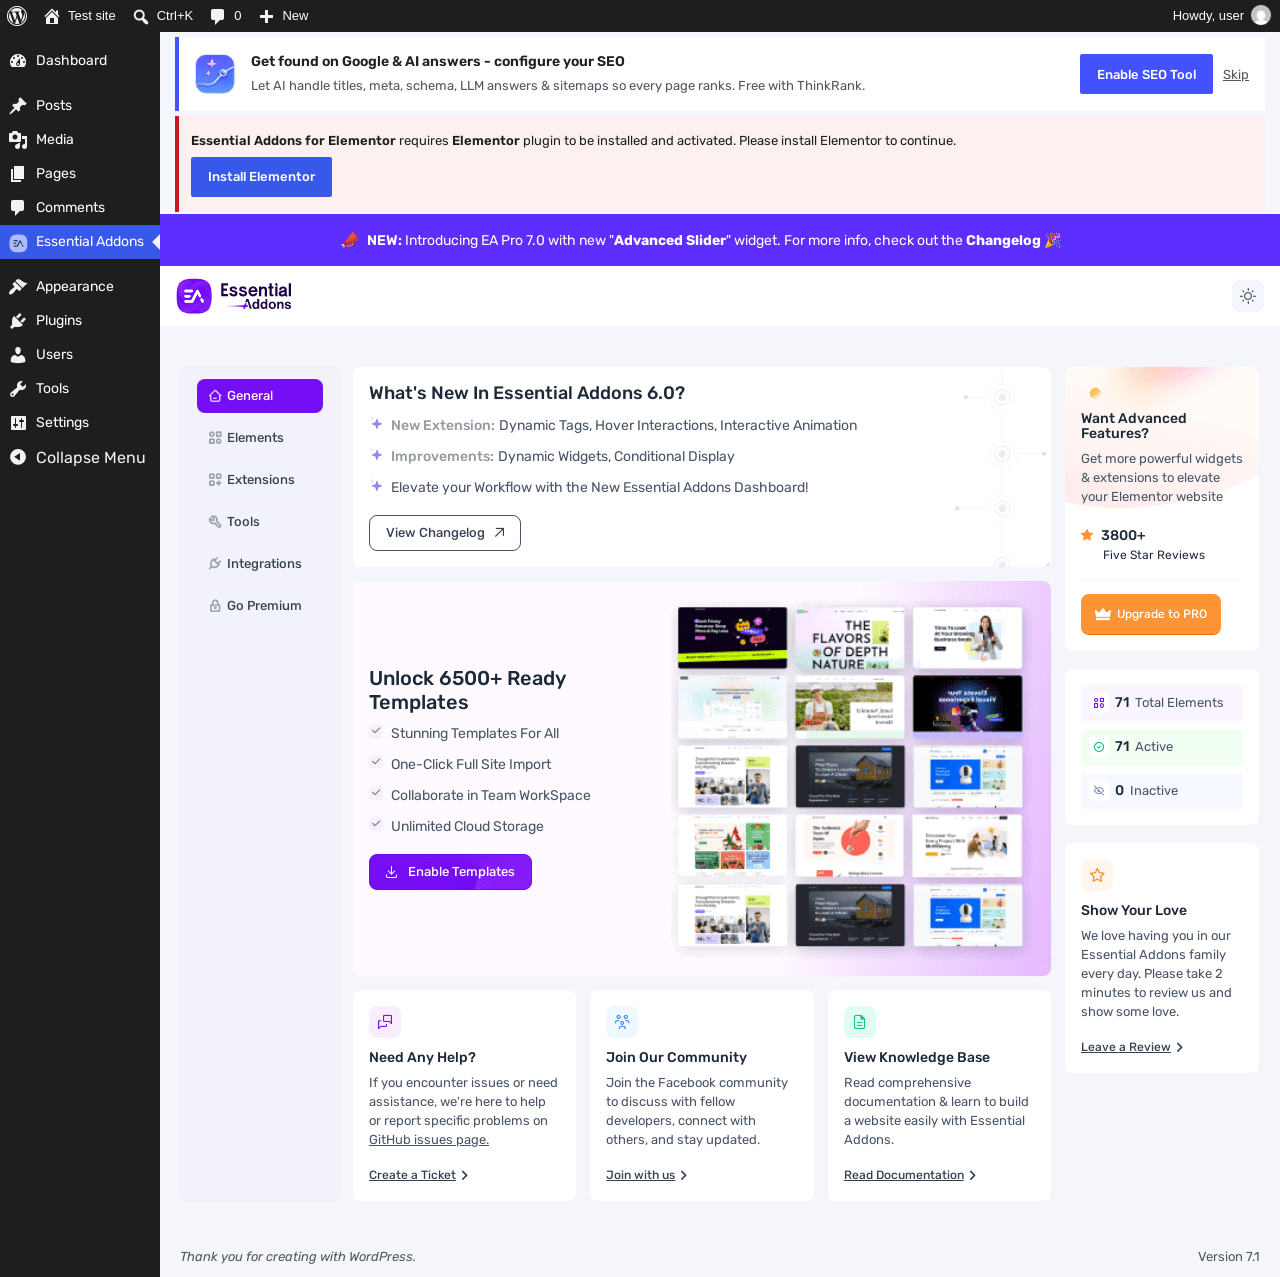Open Essential Addons in admin menu
Screen dimensions: 1280x1277
[80, 242]
